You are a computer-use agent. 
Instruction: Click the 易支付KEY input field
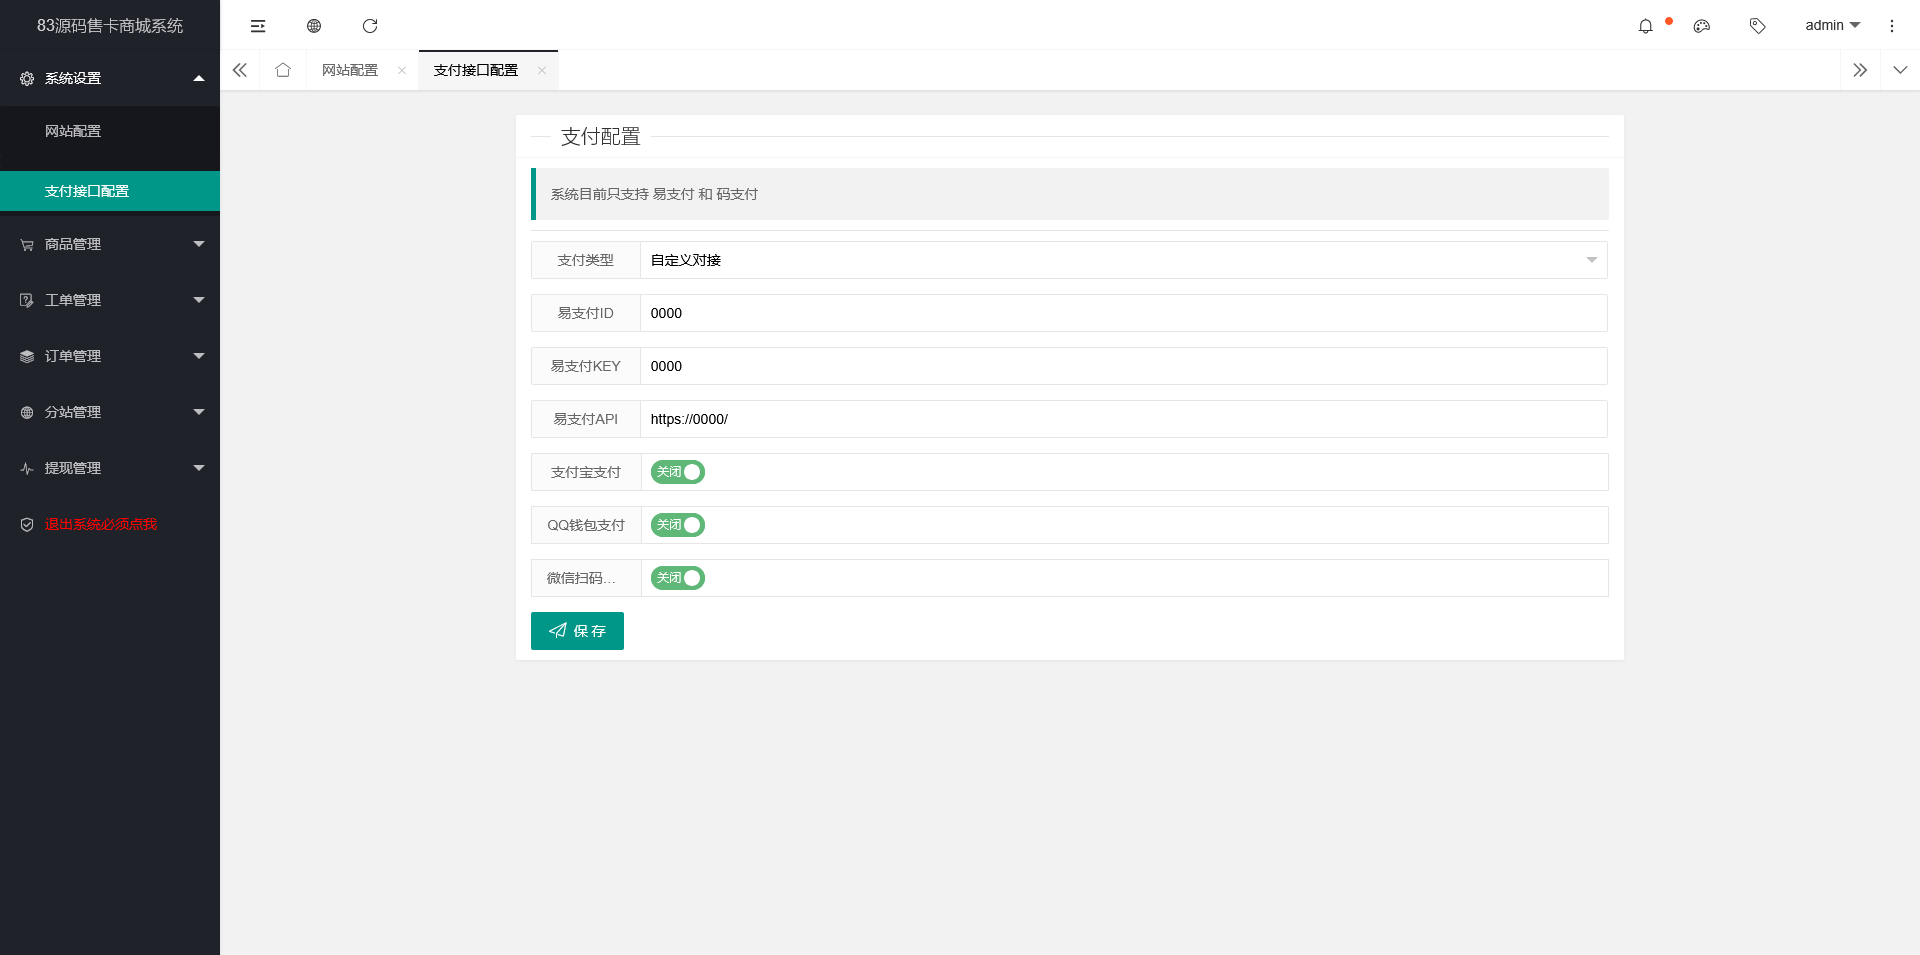[x=1124, y=366]
